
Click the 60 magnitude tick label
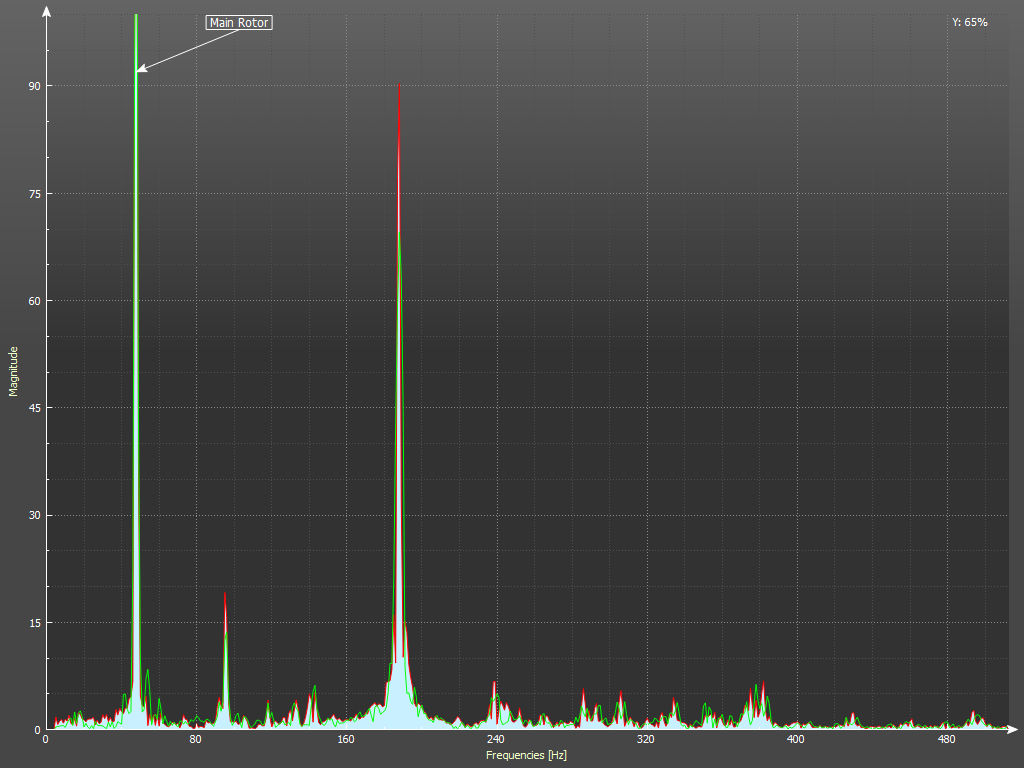tap(34, 301)
